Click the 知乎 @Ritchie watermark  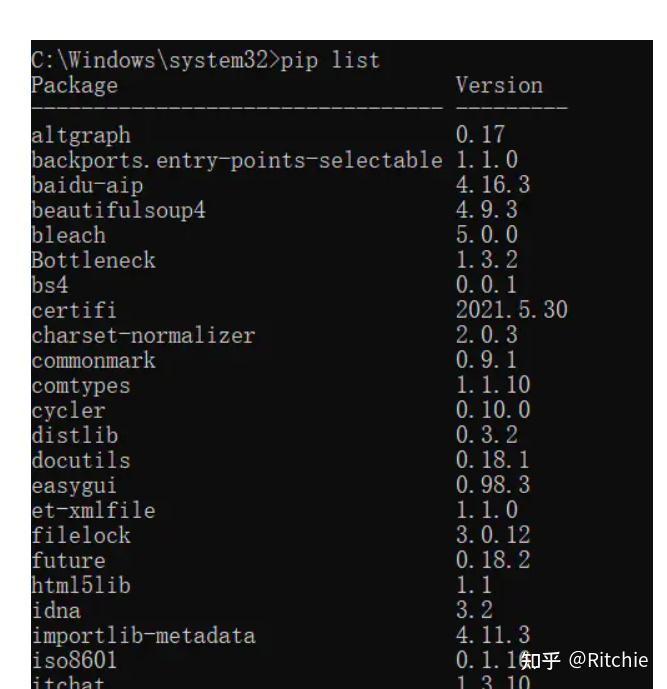click(x=584, y=660)
